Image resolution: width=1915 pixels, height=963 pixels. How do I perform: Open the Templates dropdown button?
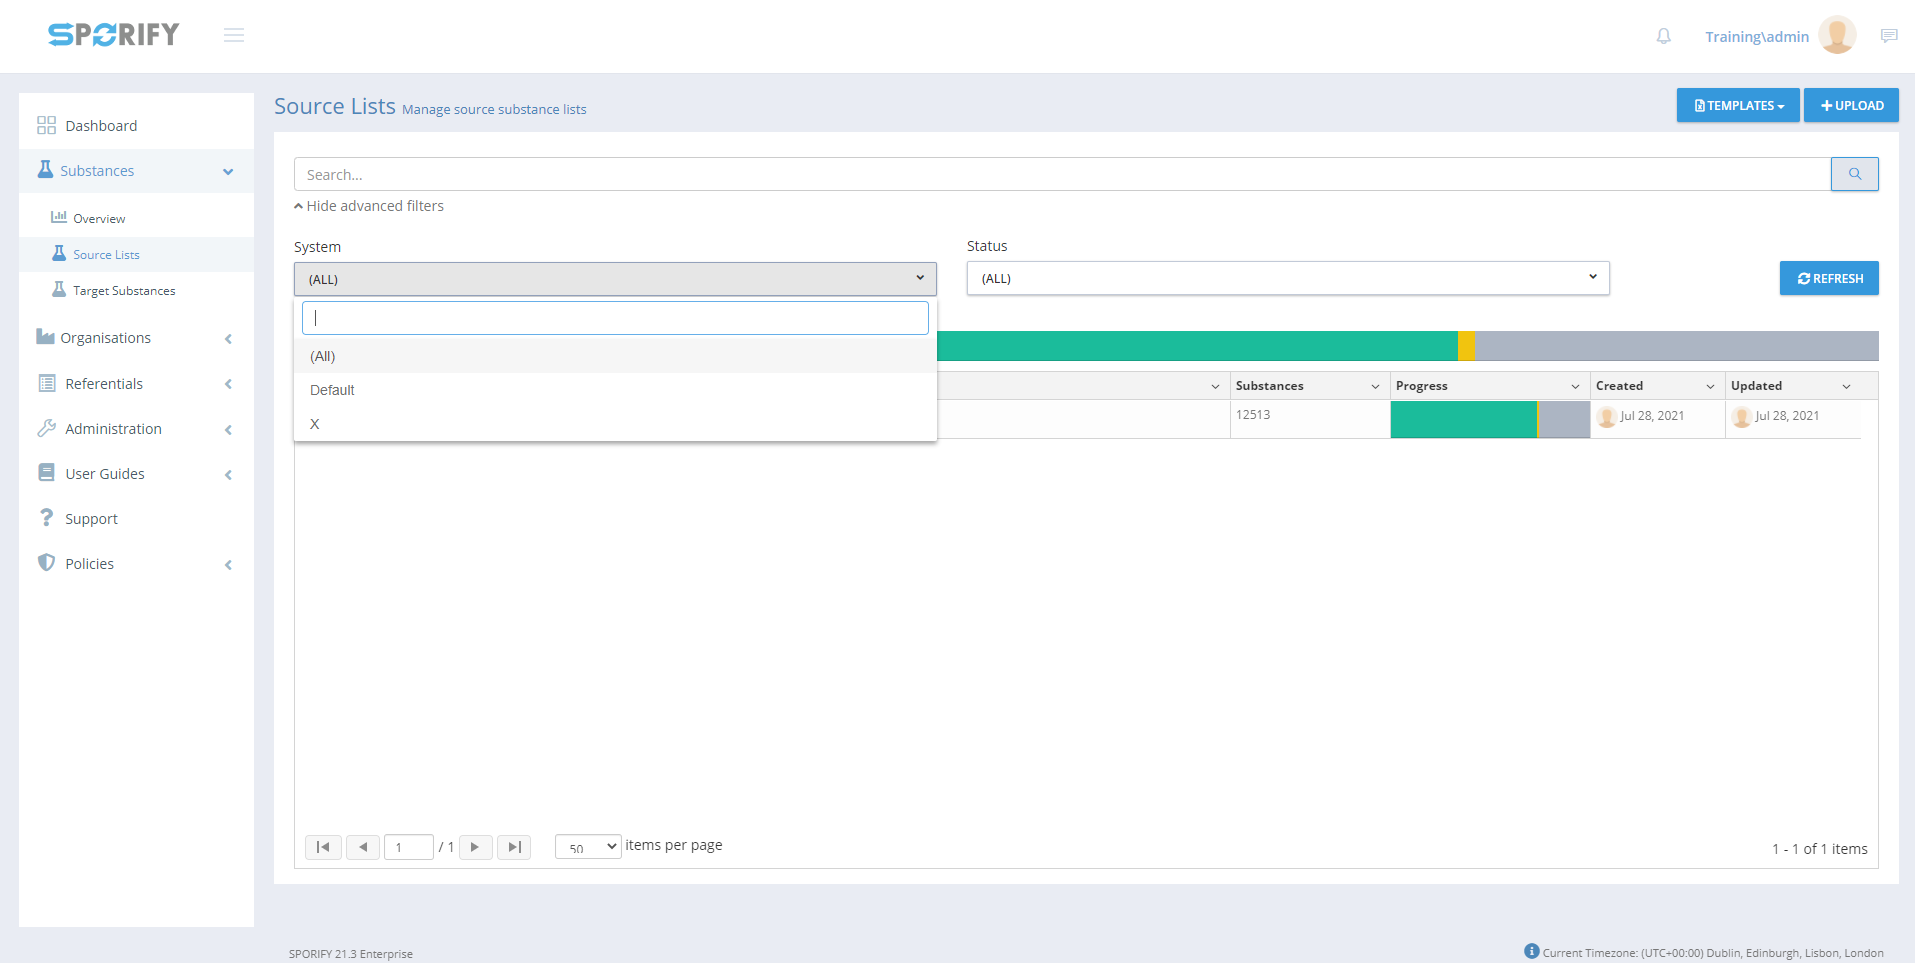tap(1737, 105)
